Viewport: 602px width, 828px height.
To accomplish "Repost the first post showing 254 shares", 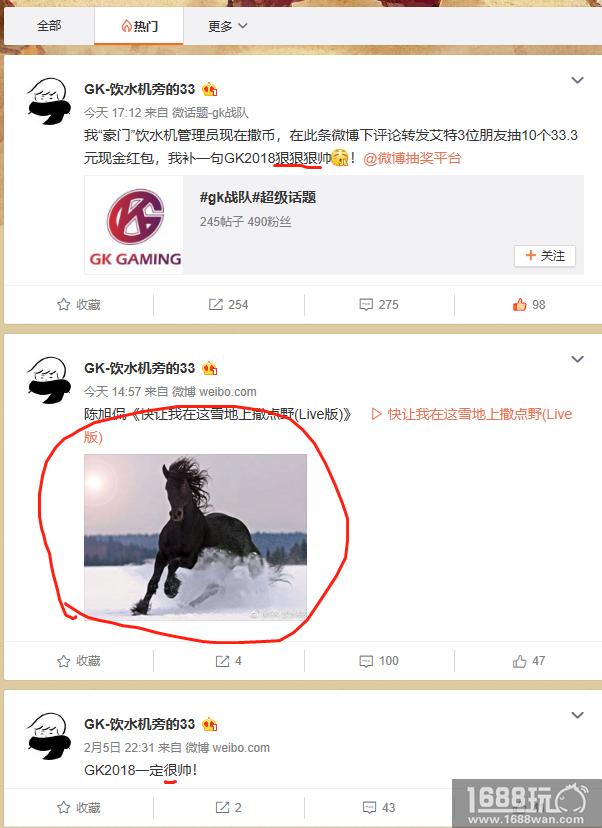I will [x=228, y=305].
